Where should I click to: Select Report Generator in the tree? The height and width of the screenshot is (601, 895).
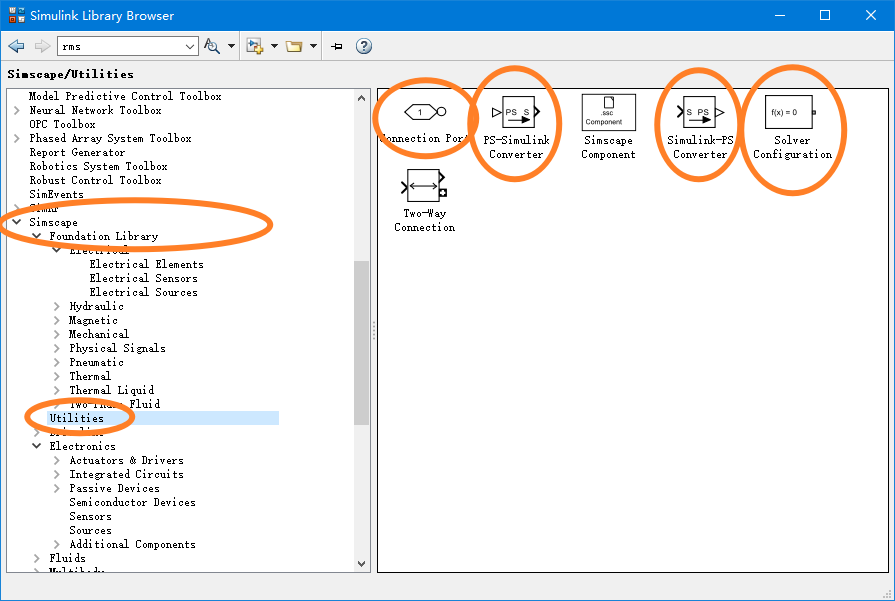[77, 152]
